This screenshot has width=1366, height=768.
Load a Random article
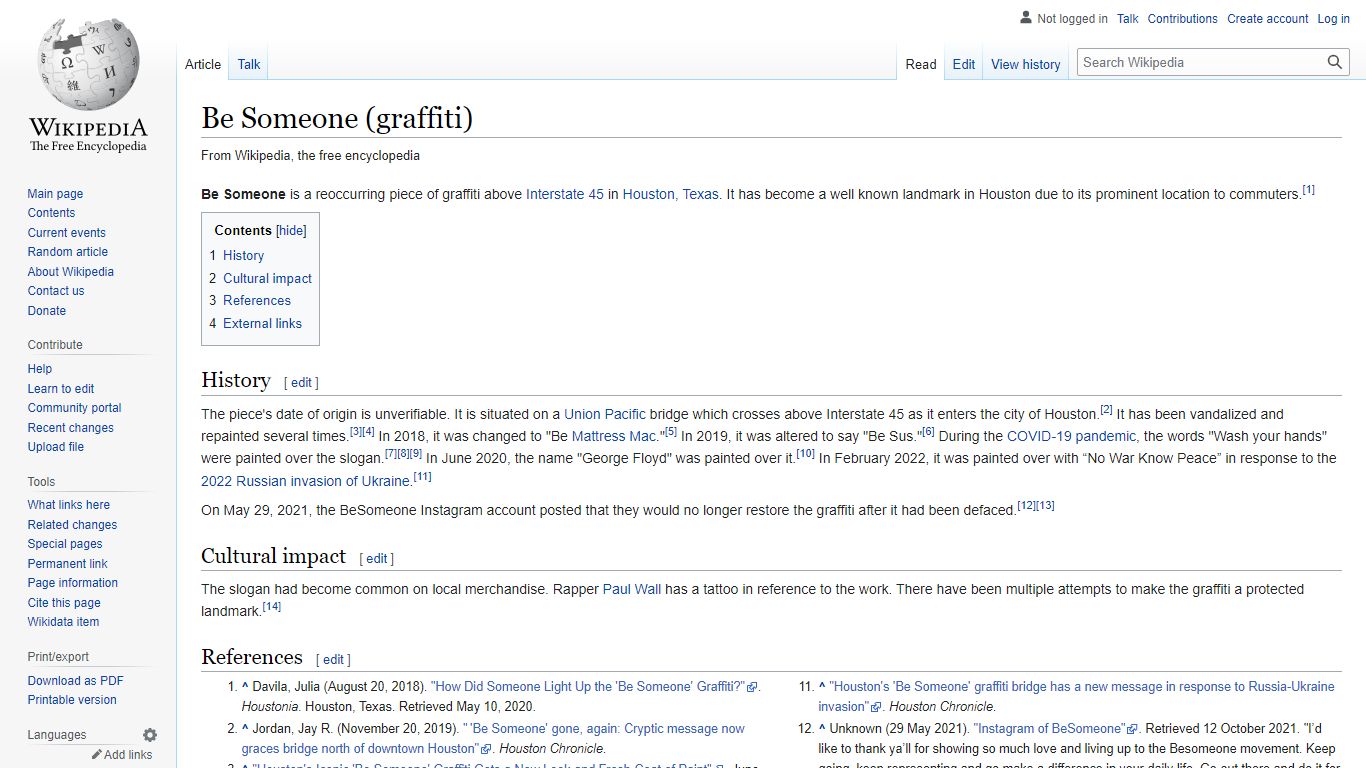67,252
